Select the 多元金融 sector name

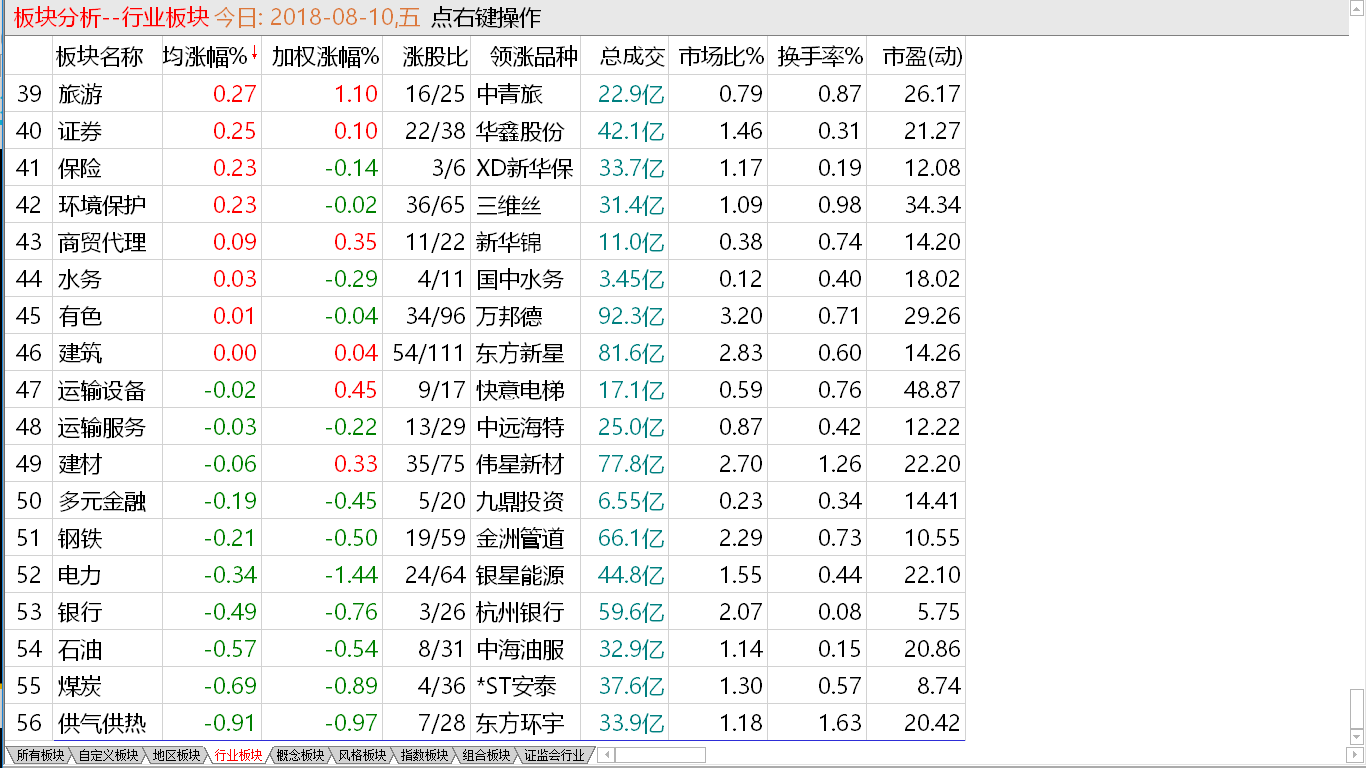click(102, 501)
